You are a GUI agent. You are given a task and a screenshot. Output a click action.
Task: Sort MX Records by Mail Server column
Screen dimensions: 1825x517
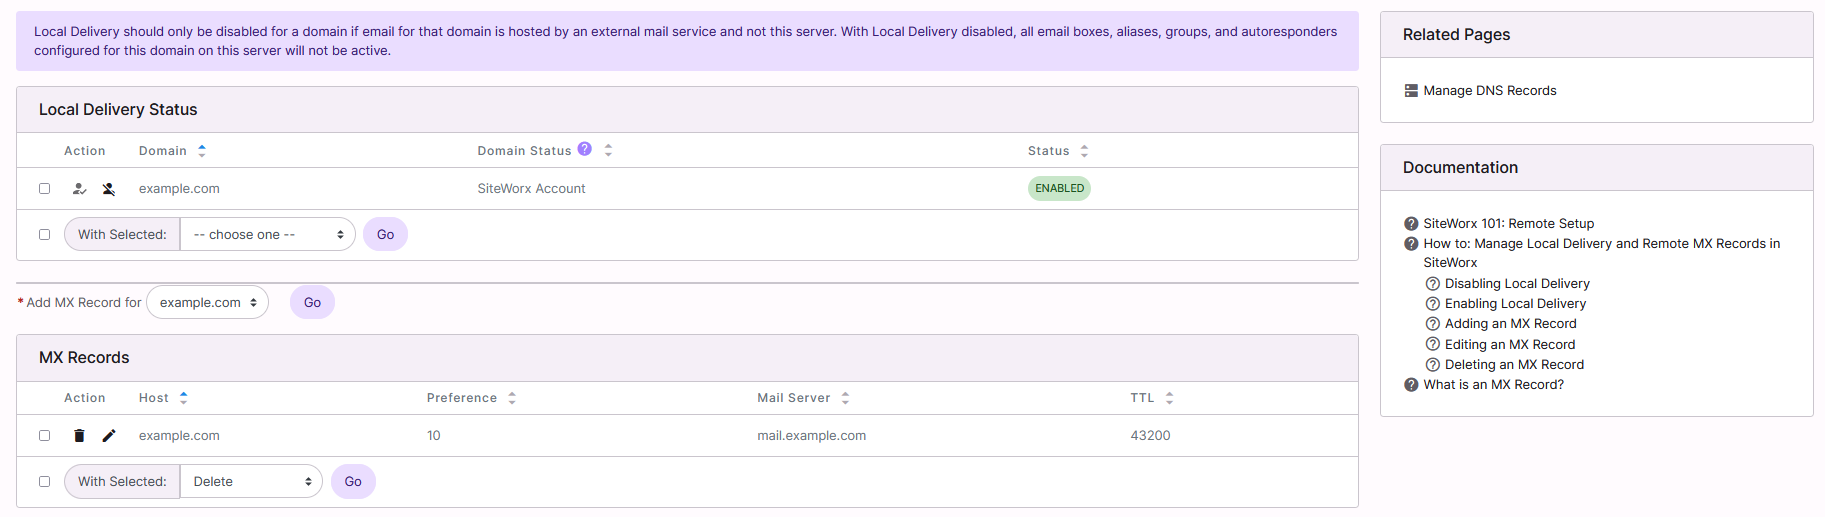(x=845, y=398)
